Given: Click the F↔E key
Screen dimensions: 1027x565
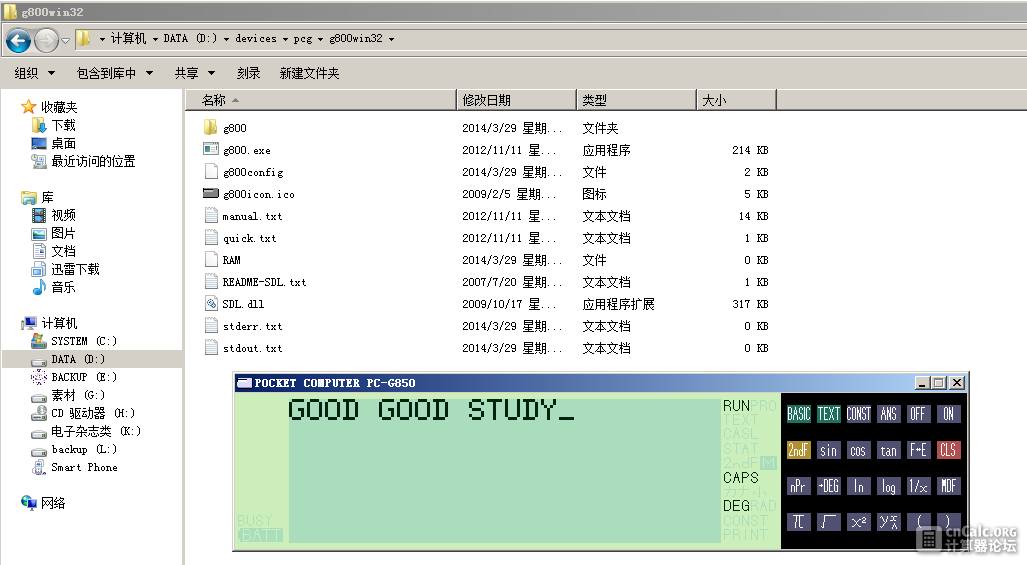Looking at the screenshot, I should [918, 450].
